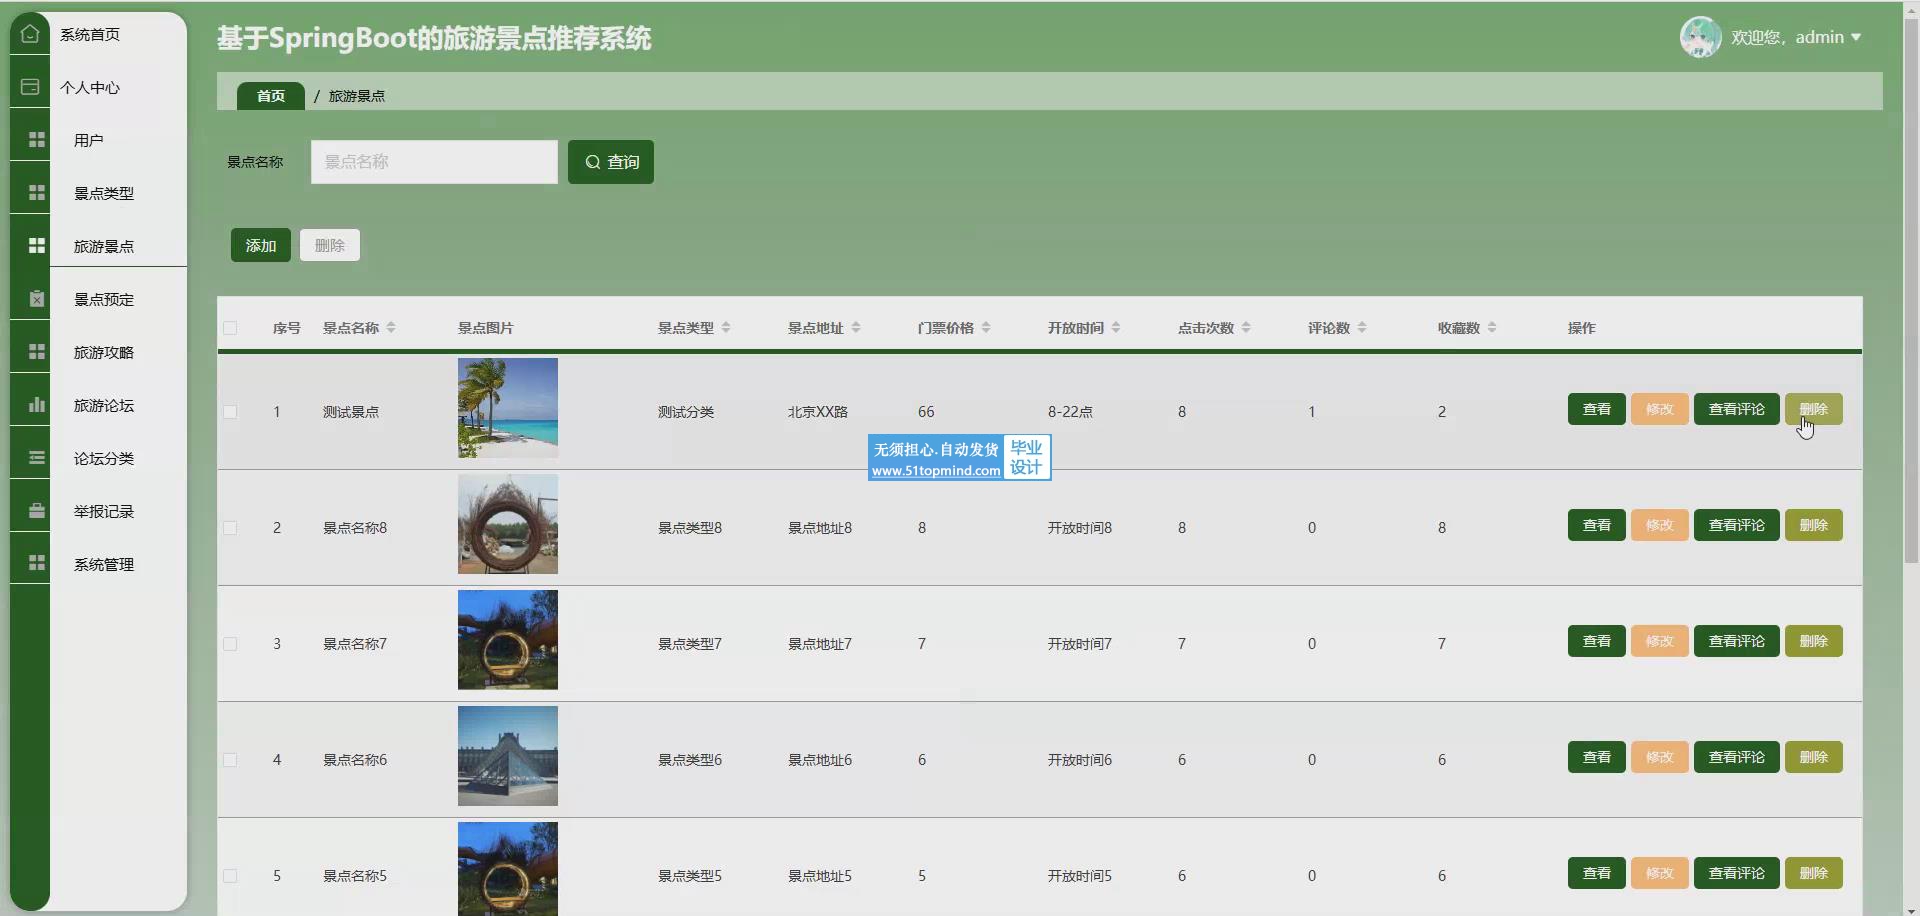Go to 首页 breadcrumb tab
The height and width of the screenshot is (916, 1920).
coord(270,96)
